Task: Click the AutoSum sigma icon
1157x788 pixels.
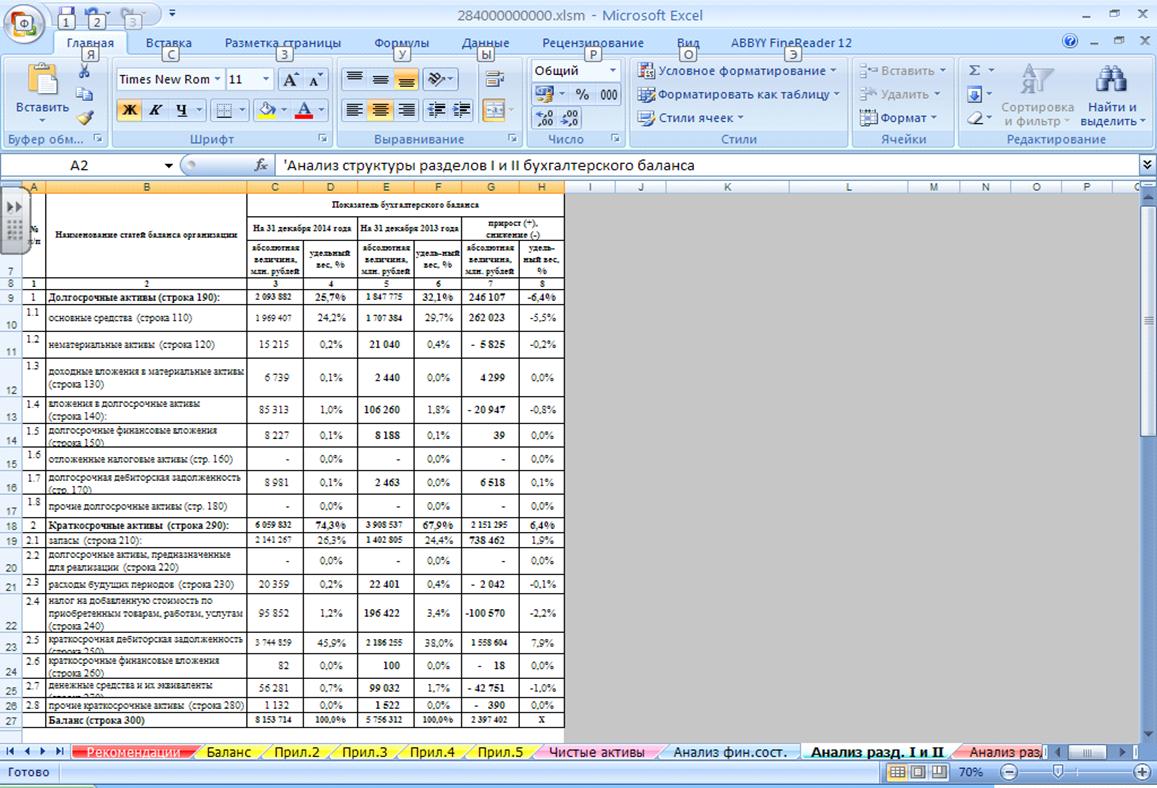Action: coord(975,71)
